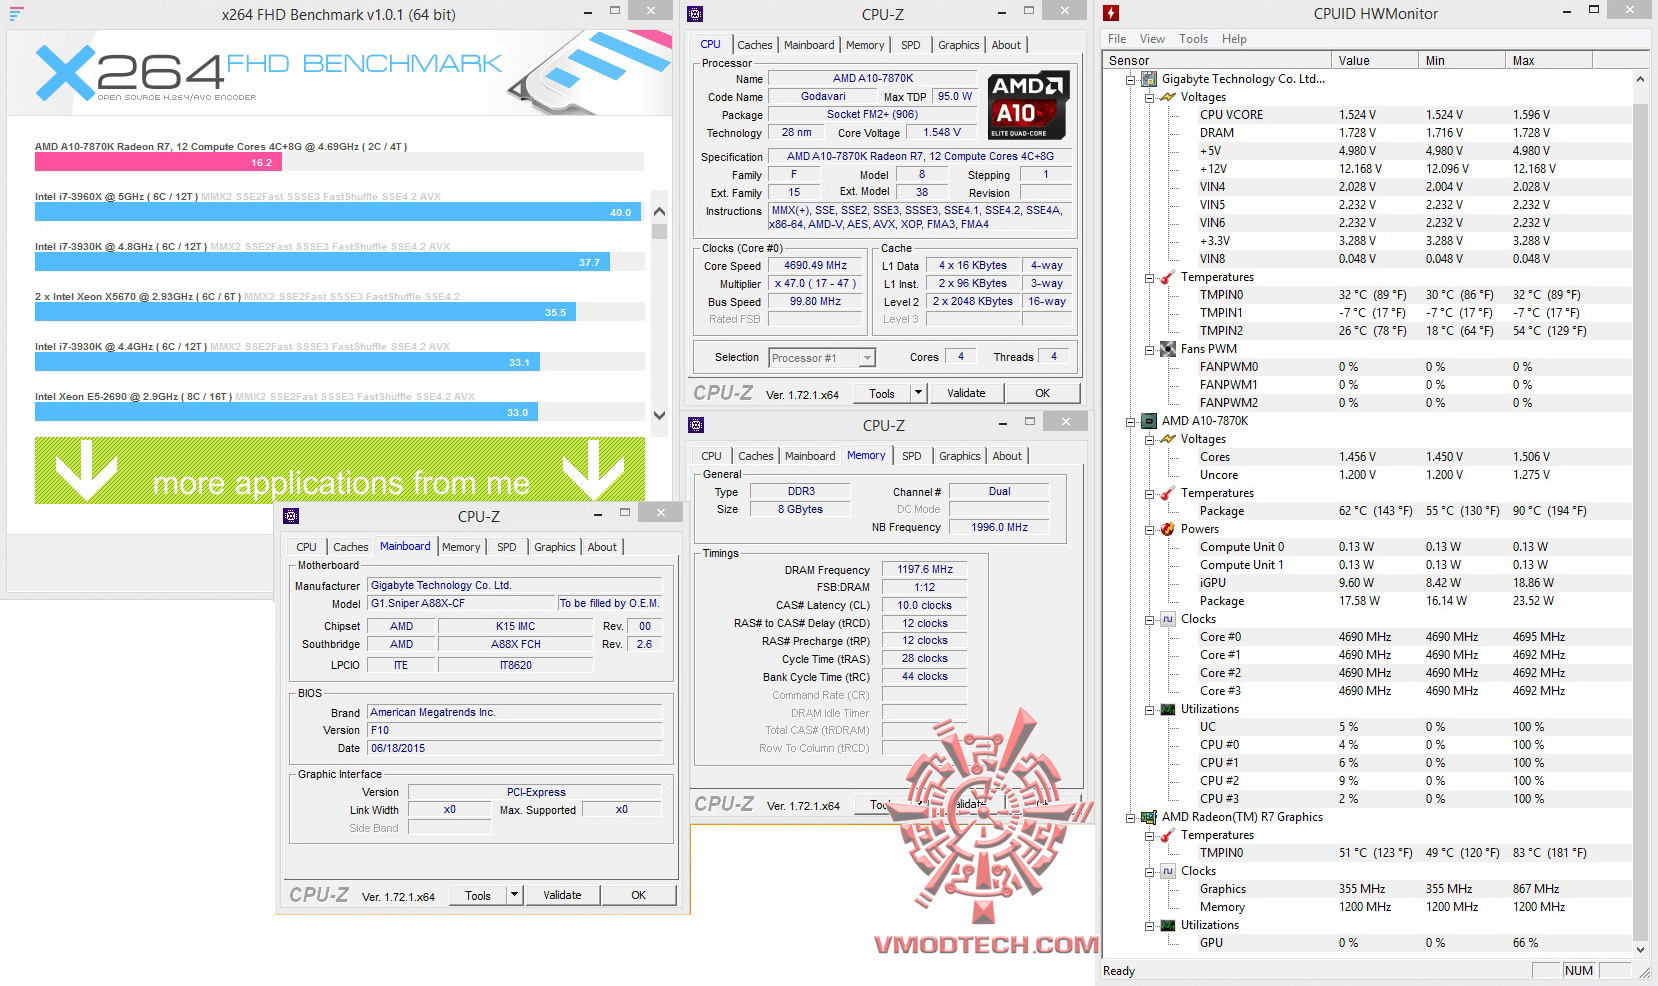Viewport: 1658px width, 986px height.
Task: Click Validate in the CPU-Z Mainboard window
Action: click(562, 895)
